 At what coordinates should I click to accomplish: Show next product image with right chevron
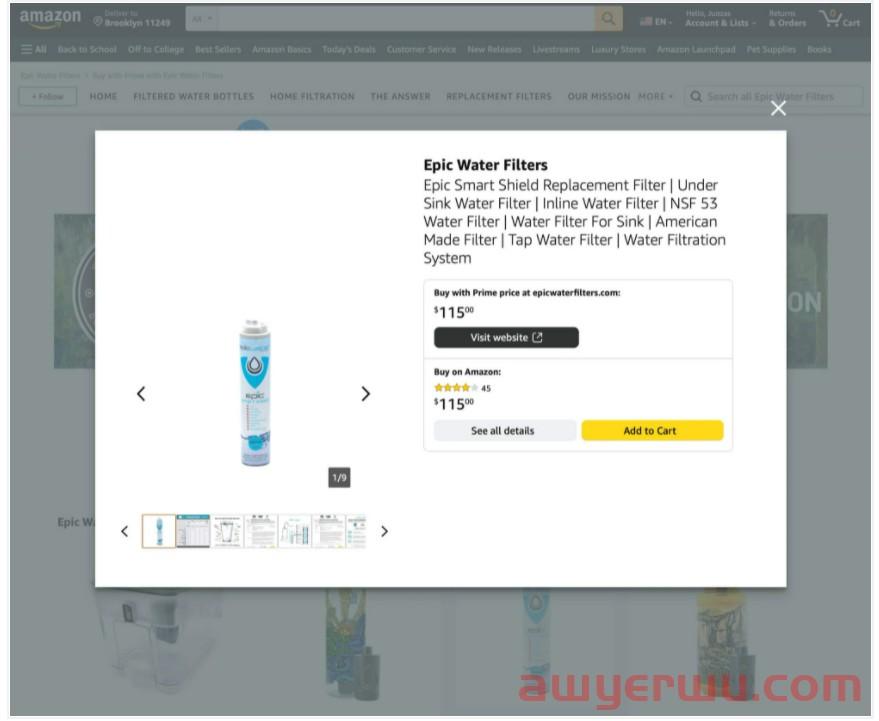coord(366,394)
